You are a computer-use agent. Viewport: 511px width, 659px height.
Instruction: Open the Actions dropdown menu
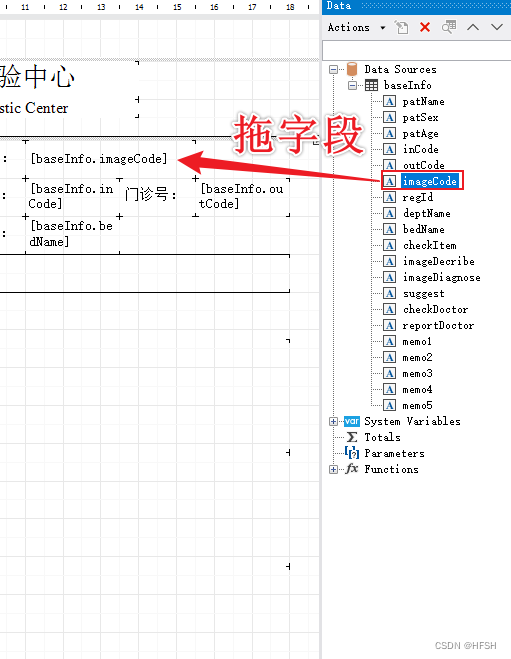(x=356, y=28)
